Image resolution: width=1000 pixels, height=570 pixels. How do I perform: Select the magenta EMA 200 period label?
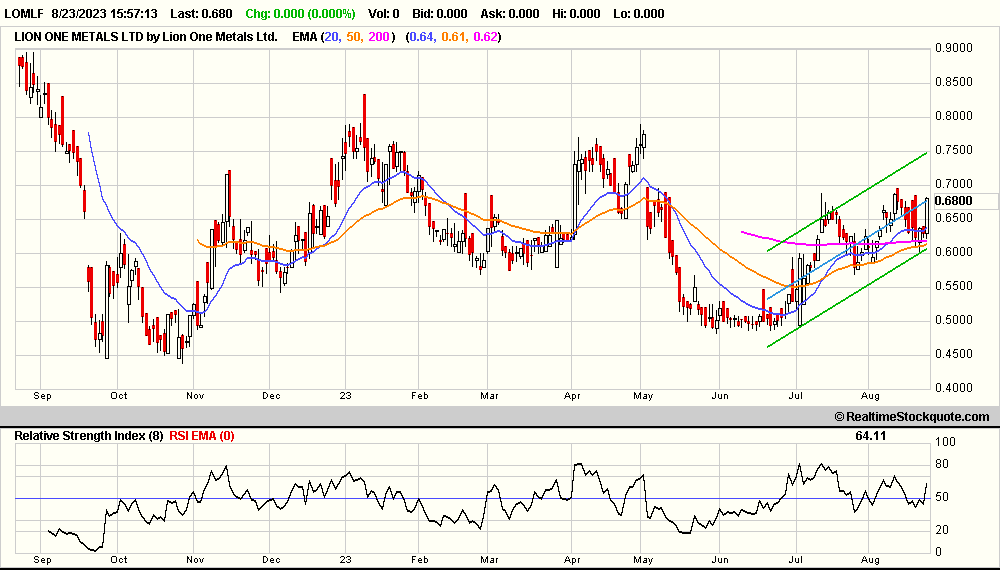coord(381,37)
